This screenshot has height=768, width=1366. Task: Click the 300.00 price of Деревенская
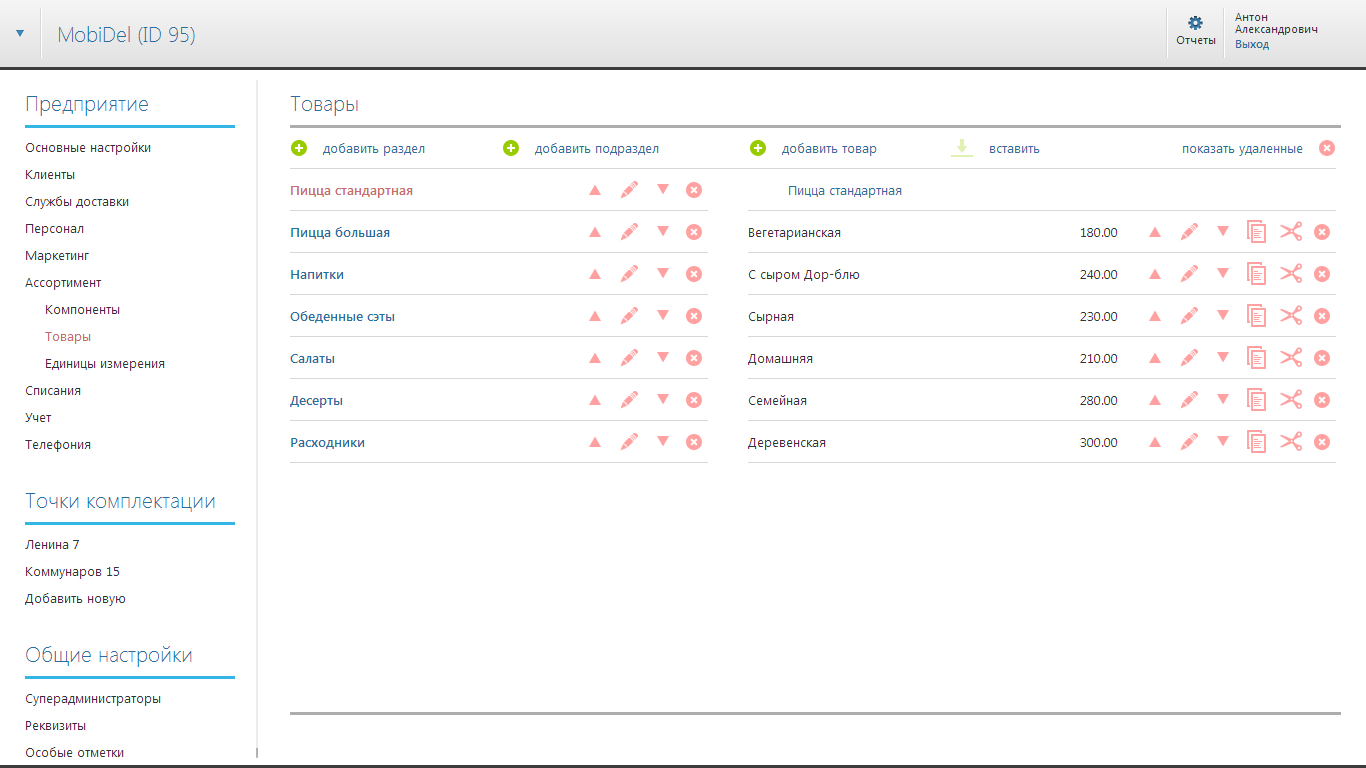click(x=1099, y=442)
